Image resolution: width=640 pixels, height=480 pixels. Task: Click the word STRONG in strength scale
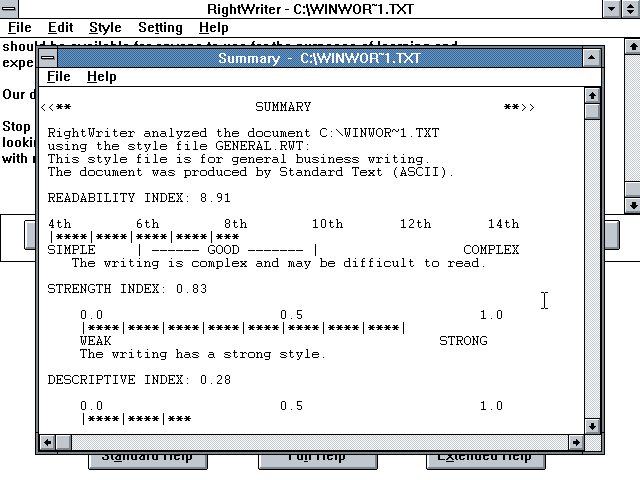[463, 341]
